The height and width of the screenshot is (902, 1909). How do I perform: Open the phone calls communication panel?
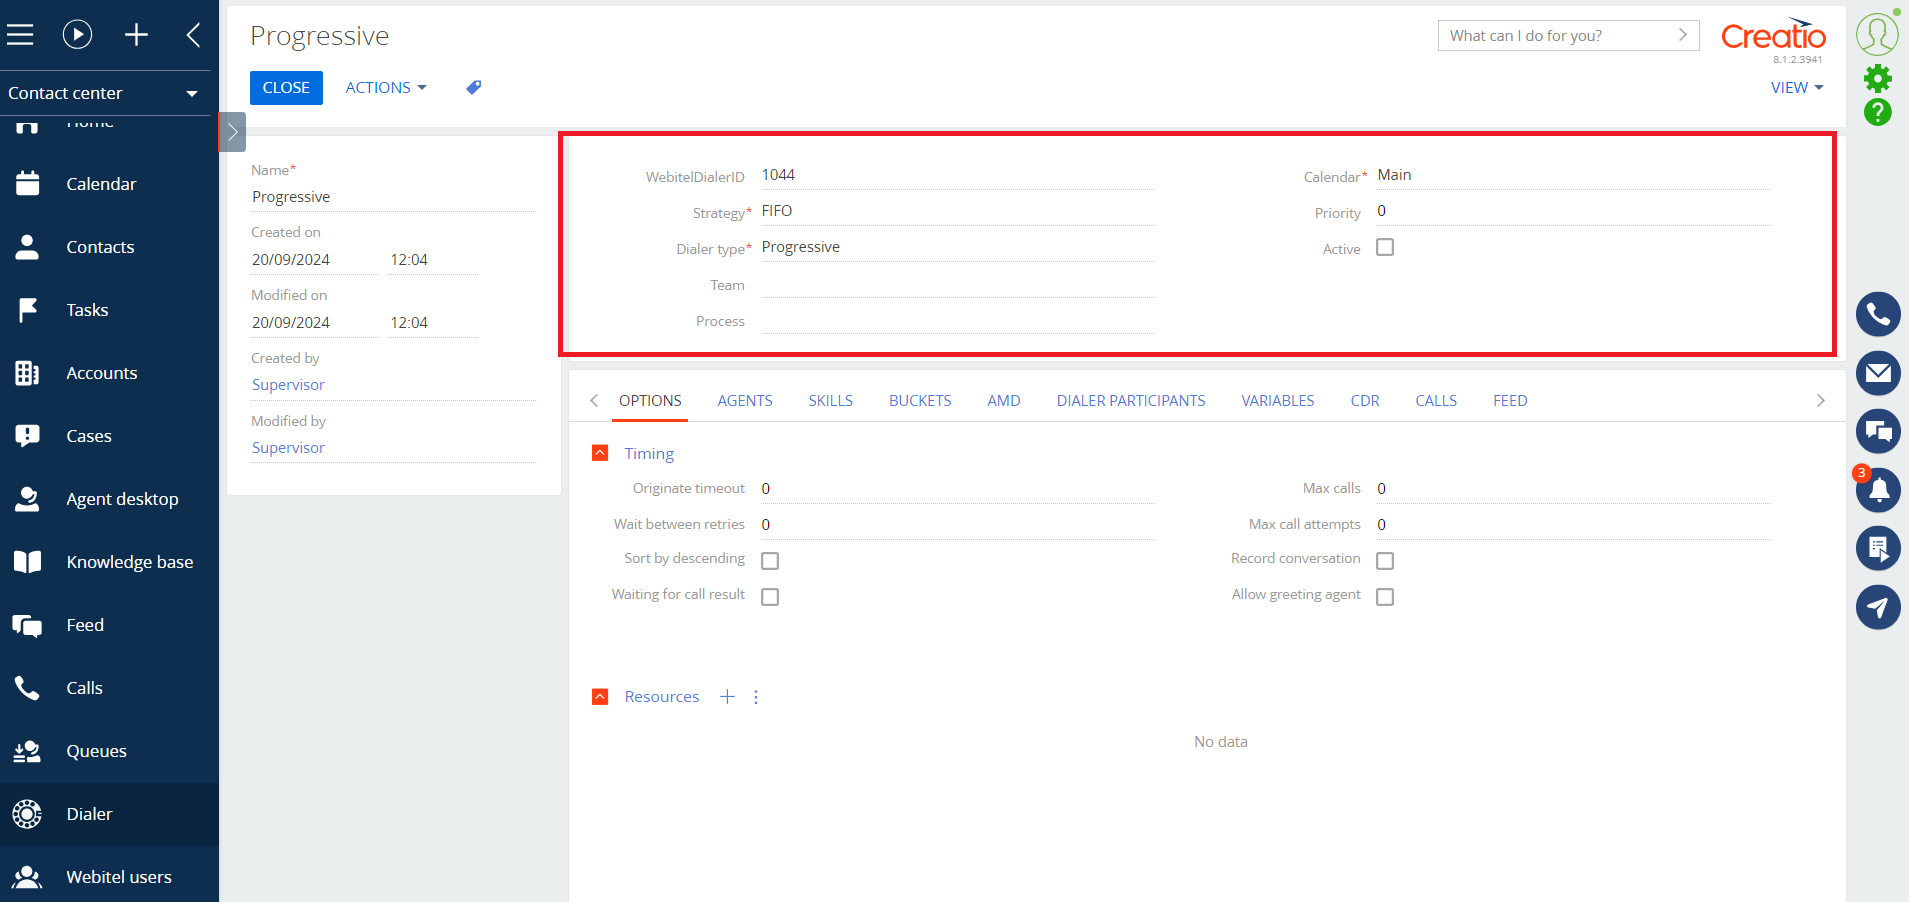(1878, 315)
